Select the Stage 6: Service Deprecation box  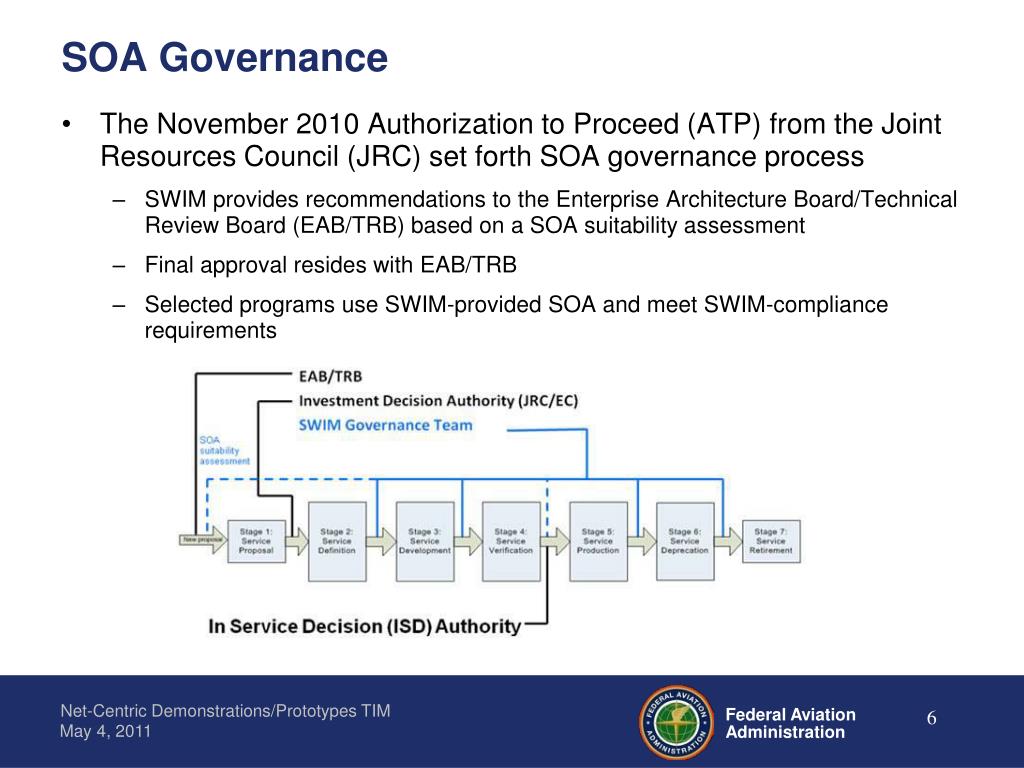(x=685, y=541)
